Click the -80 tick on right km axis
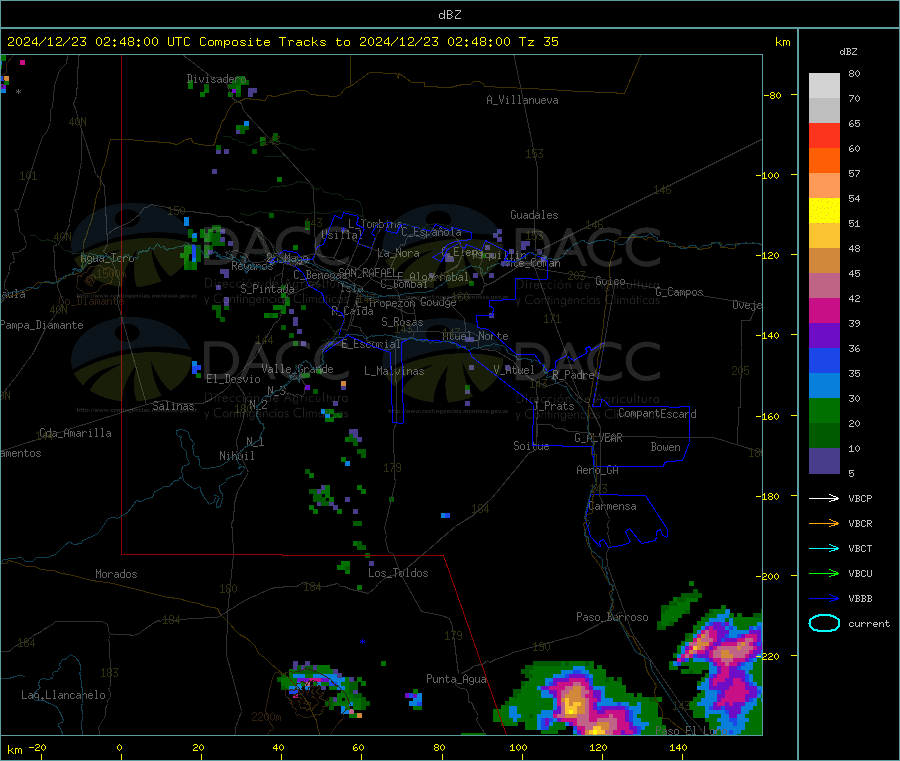Viewport: 900px width, 761px height. coord(773,95)
